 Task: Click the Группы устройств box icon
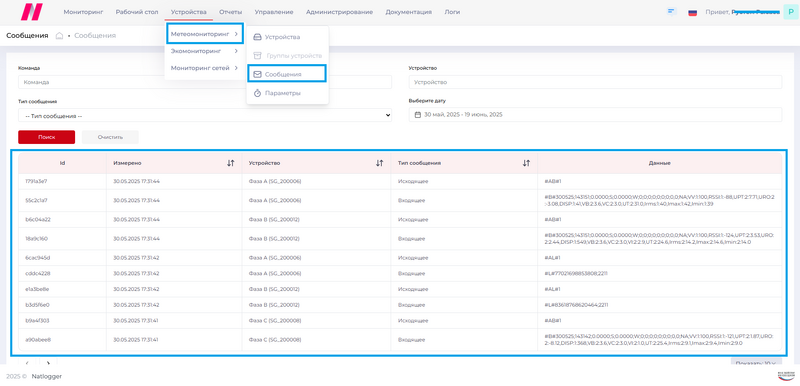(x=258, y=55)
